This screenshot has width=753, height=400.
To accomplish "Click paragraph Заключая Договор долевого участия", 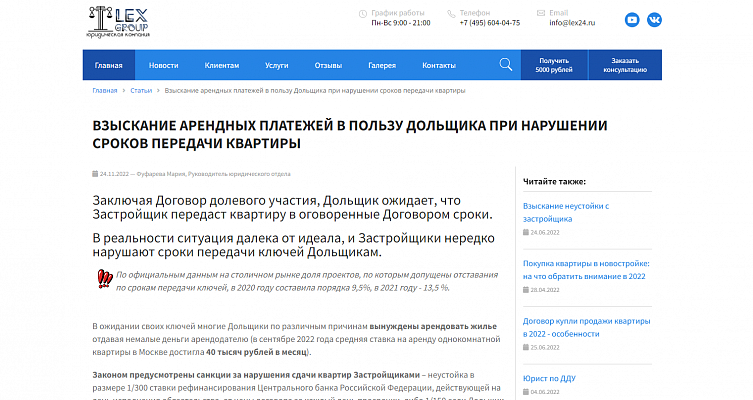I will [x=292, y=207].
